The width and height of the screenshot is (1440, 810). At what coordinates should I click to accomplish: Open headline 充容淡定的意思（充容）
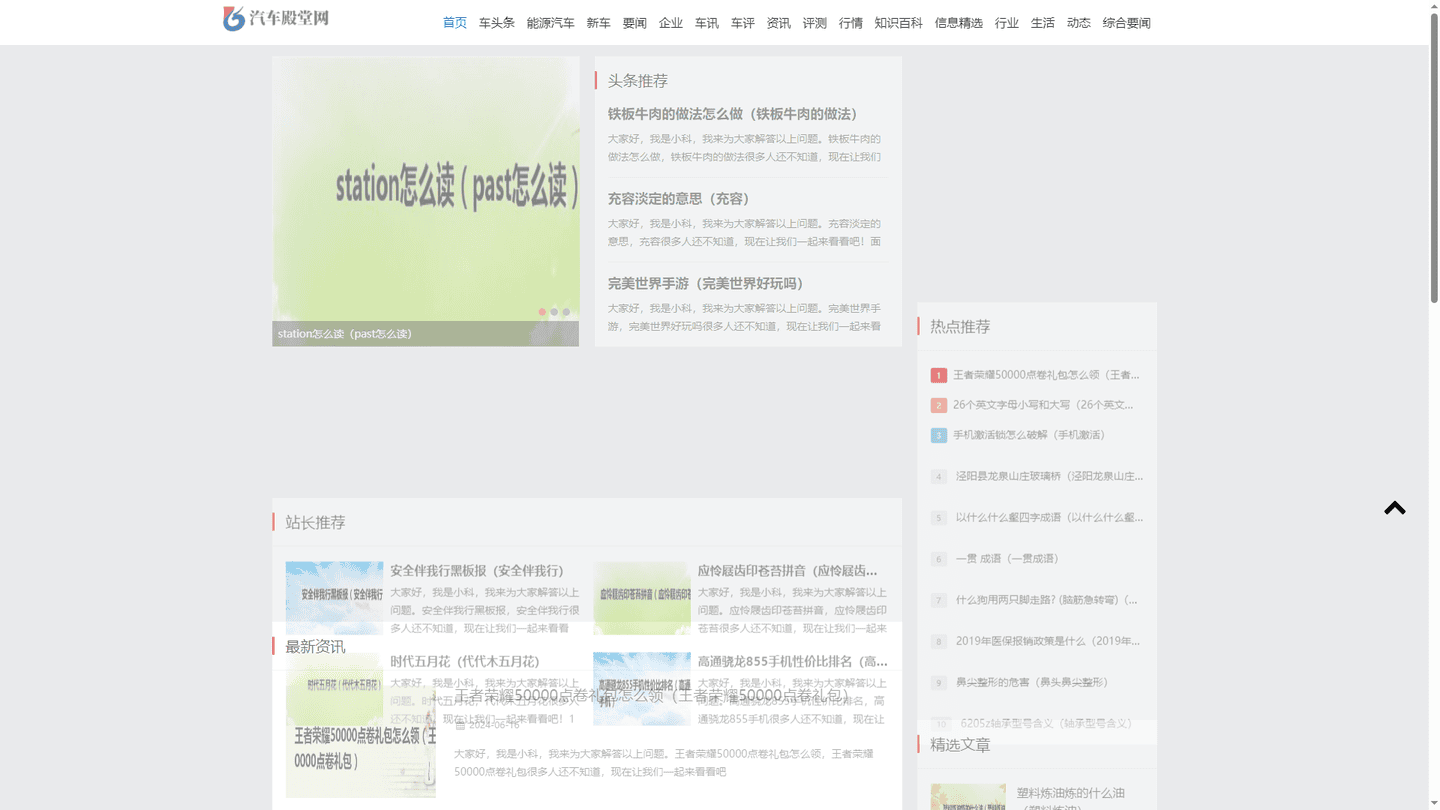click(679, 199)
